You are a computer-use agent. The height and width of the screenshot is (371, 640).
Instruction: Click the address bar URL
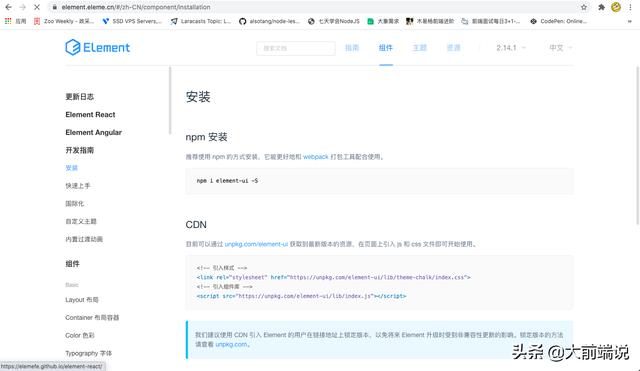136,7
